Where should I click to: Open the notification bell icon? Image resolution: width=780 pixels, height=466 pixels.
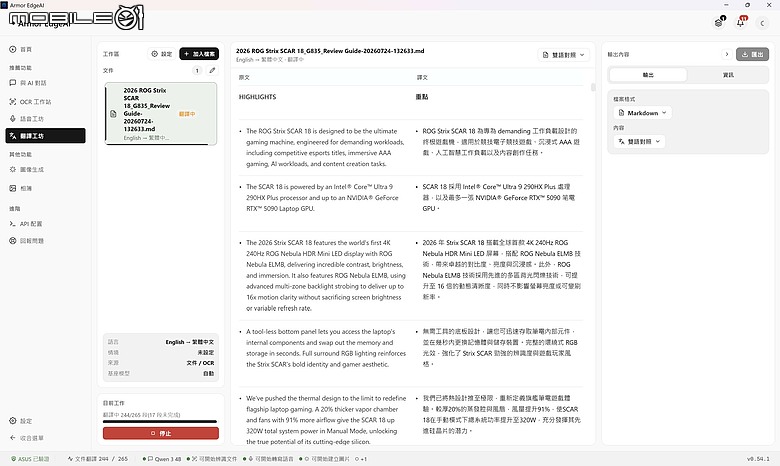coord(741,22)
